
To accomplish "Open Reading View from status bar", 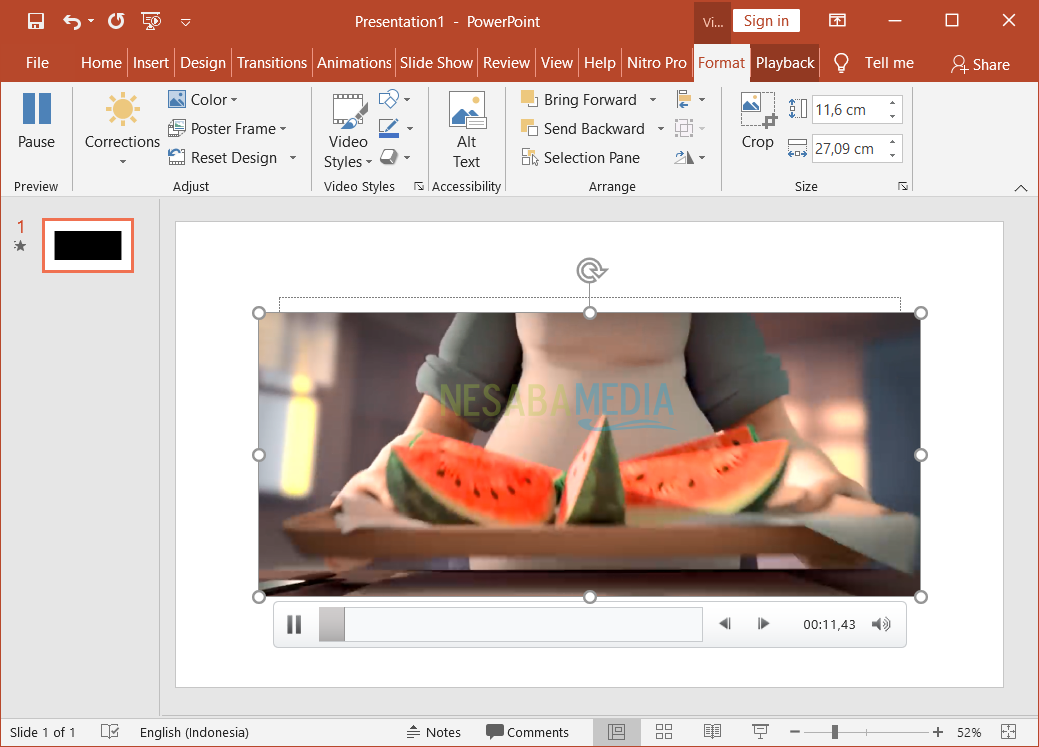I will click(x=712, y=732).
